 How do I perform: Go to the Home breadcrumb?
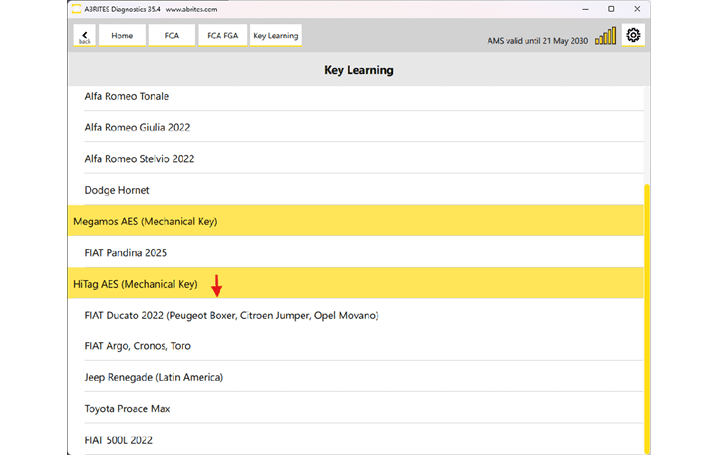pos(122,36)
